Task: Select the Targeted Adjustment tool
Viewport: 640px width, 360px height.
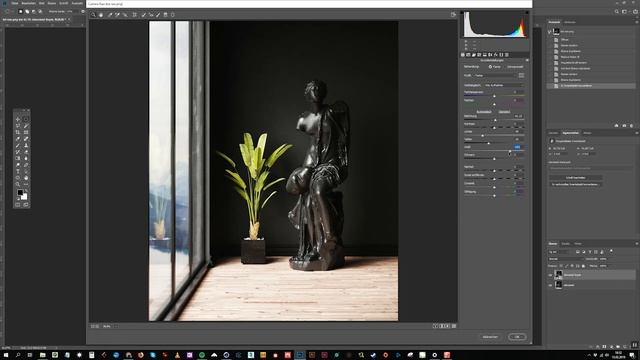Action: pos(125,15)
